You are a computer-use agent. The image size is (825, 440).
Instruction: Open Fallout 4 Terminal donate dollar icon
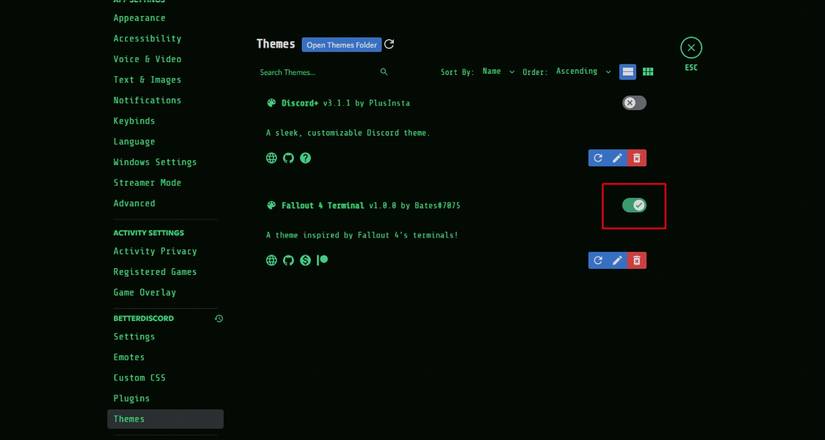305,260
